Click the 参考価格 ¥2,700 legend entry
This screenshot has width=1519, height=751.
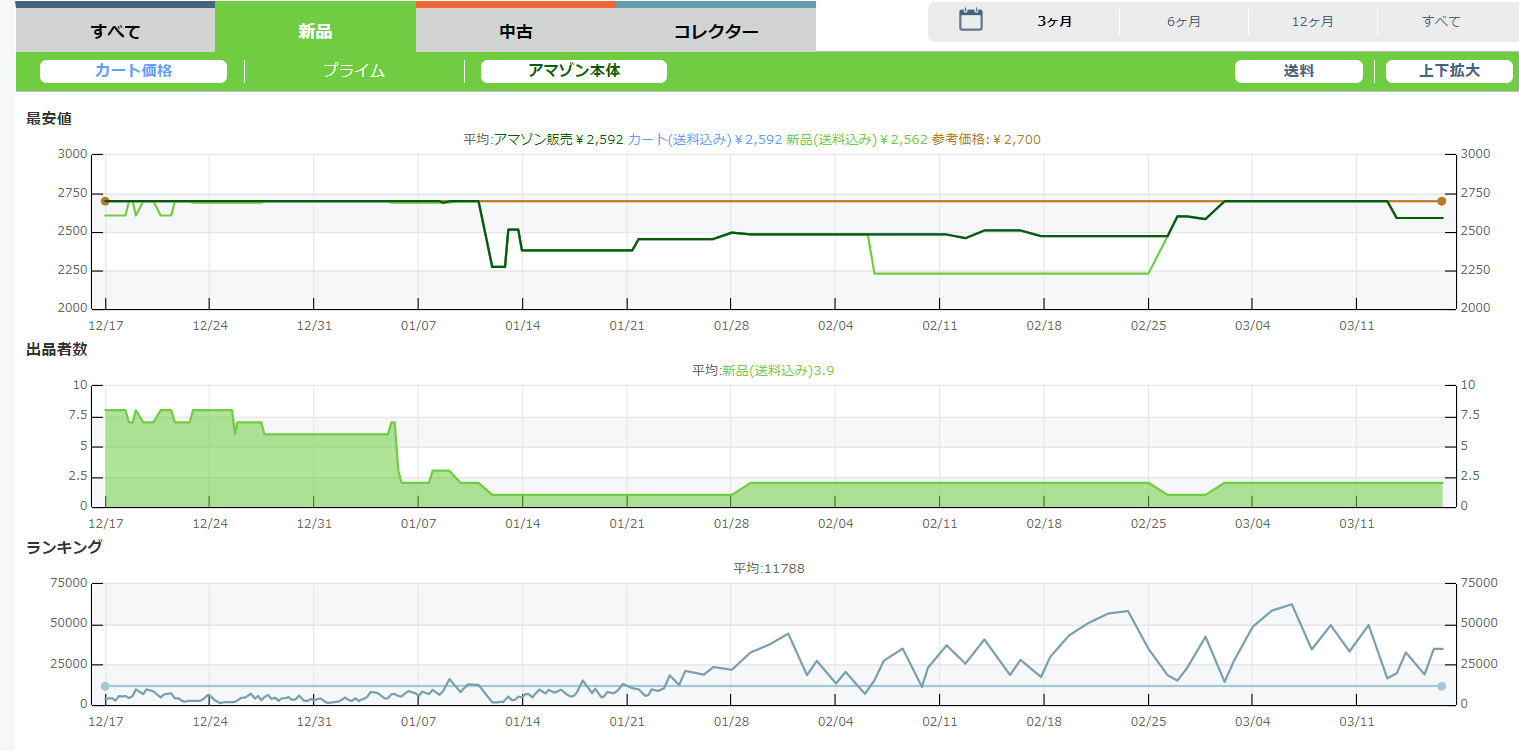[x=986, y=139]
